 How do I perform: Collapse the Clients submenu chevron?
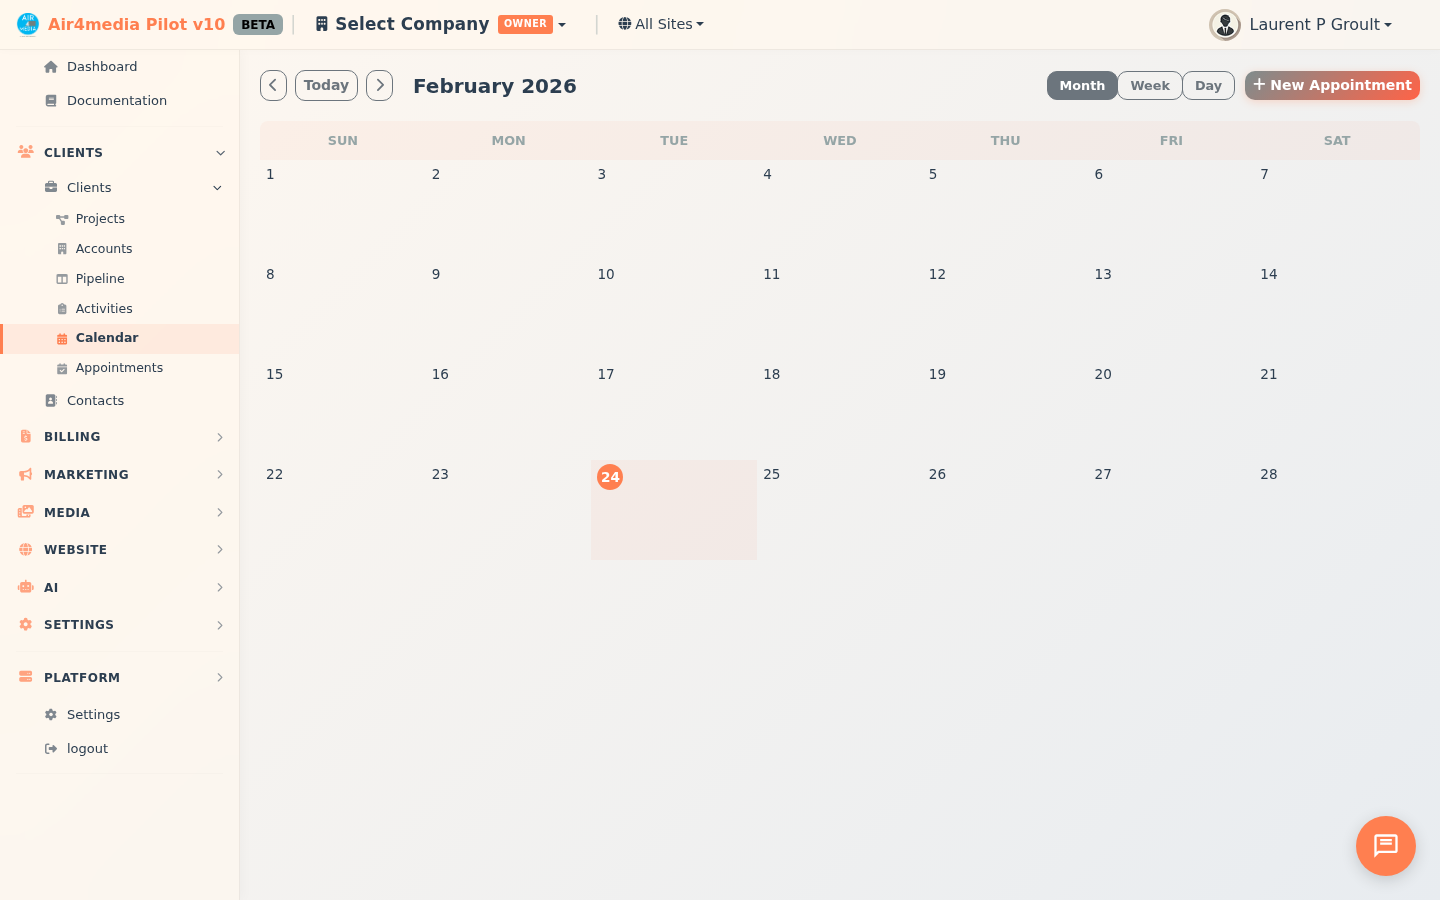click(217, 187)
